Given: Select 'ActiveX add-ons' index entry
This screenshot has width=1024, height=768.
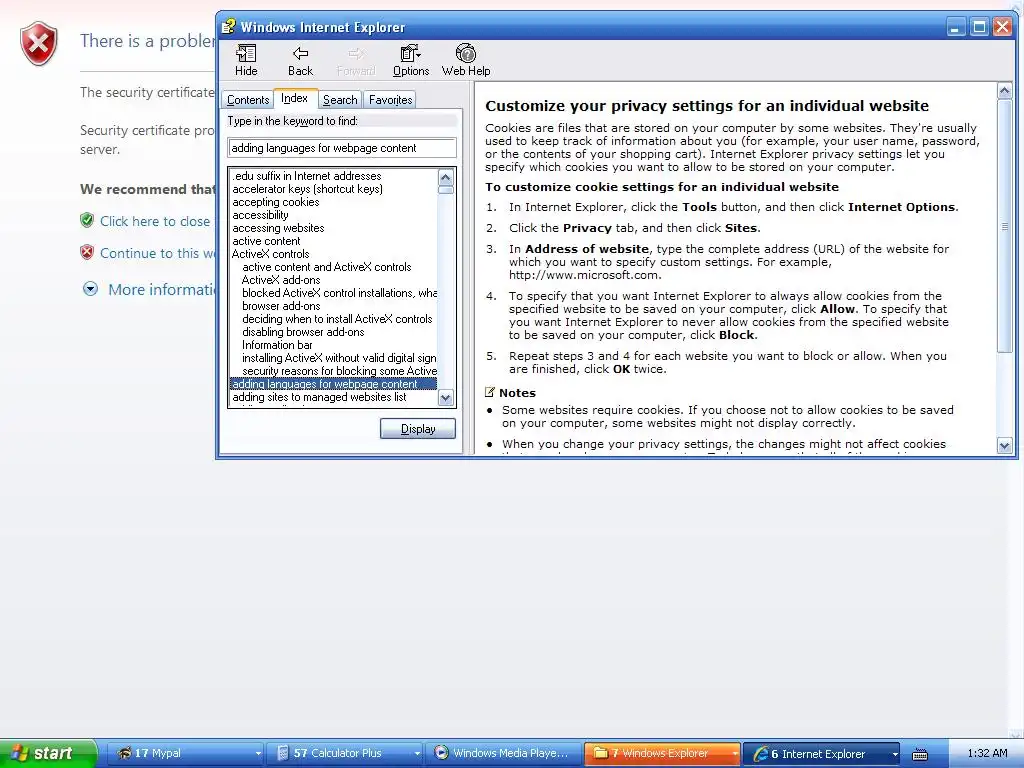Looking at the screenshot, I should coord(281,280).
